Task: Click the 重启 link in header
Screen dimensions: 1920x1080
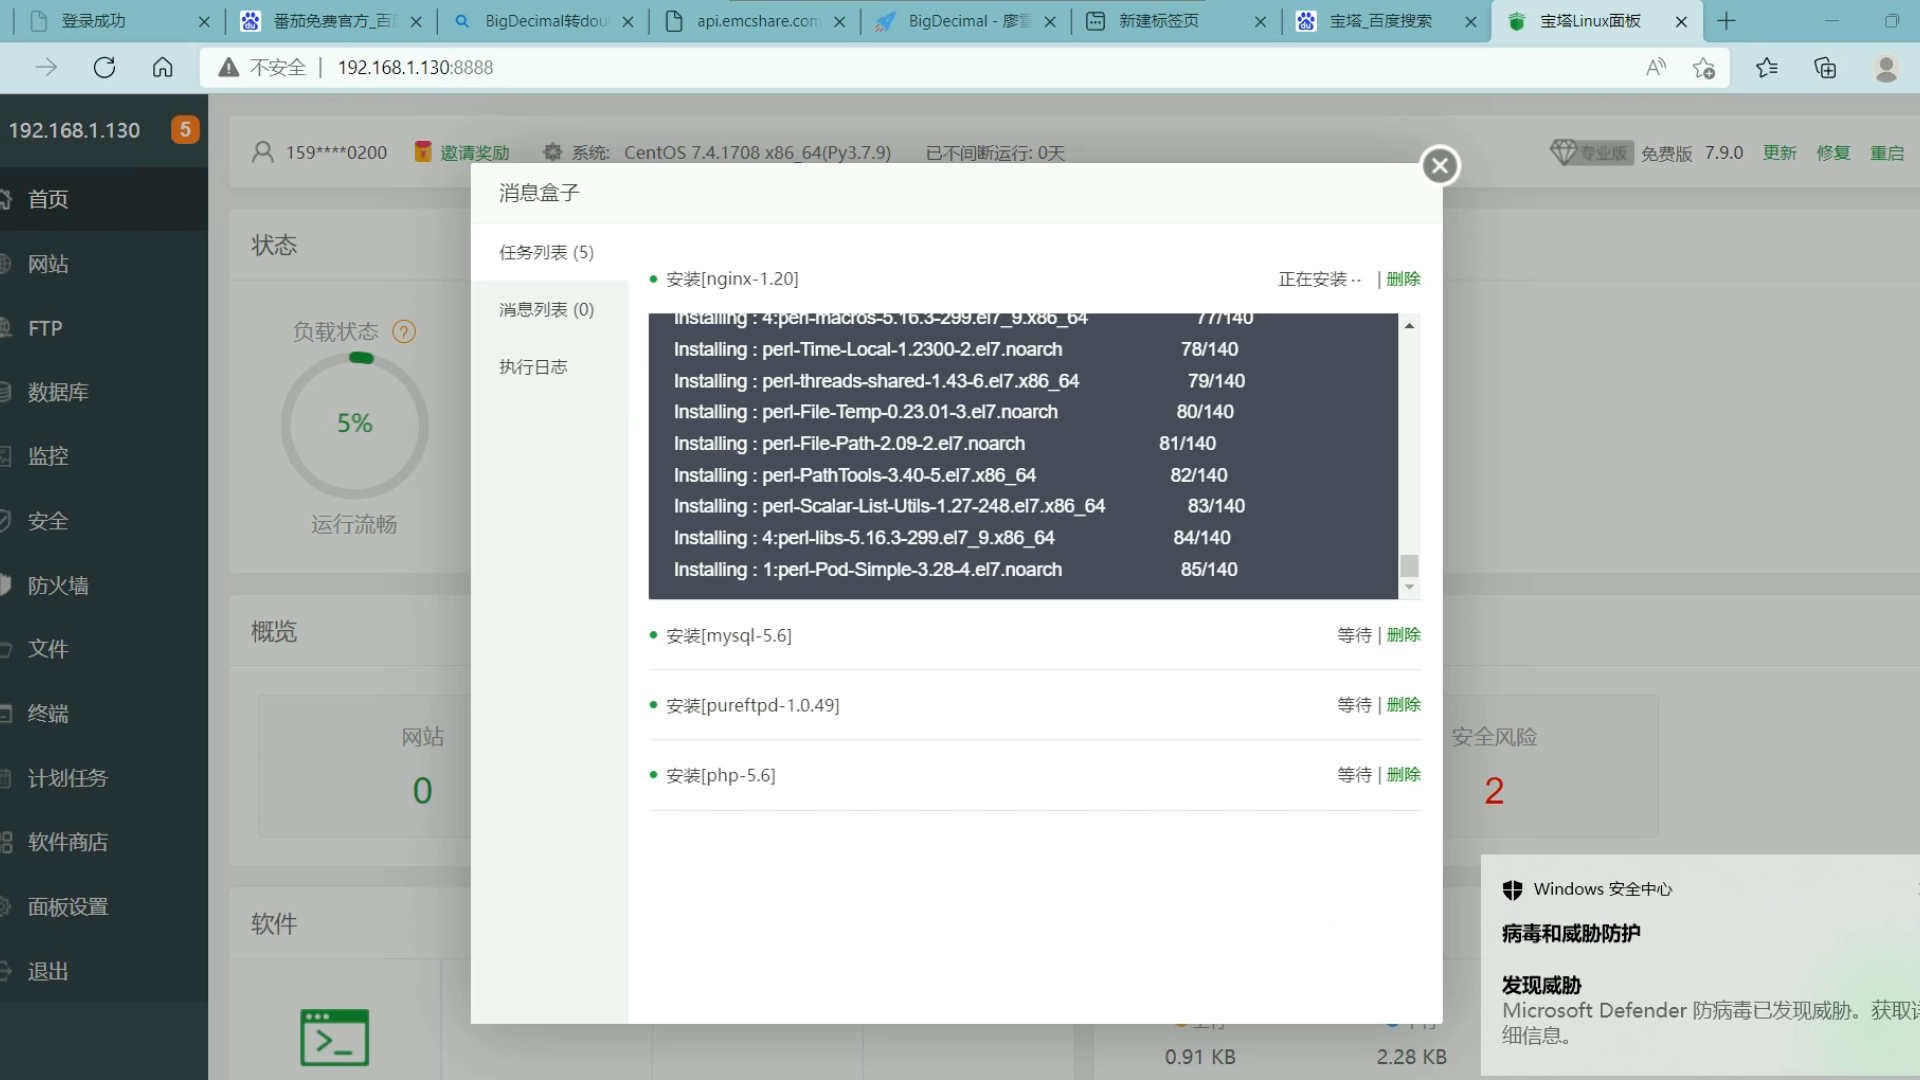Action: pos(1887,153)
